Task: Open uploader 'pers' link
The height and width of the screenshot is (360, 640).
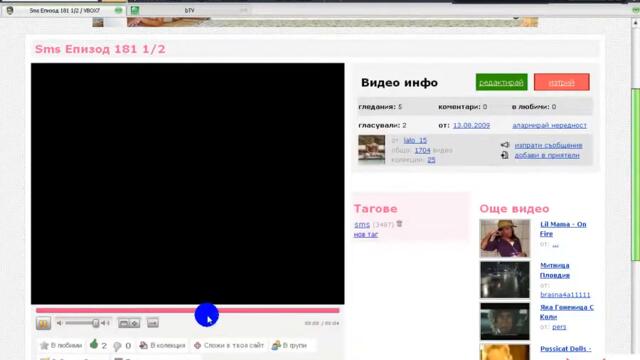Action: pyautogui.click(x=559, y=327)
